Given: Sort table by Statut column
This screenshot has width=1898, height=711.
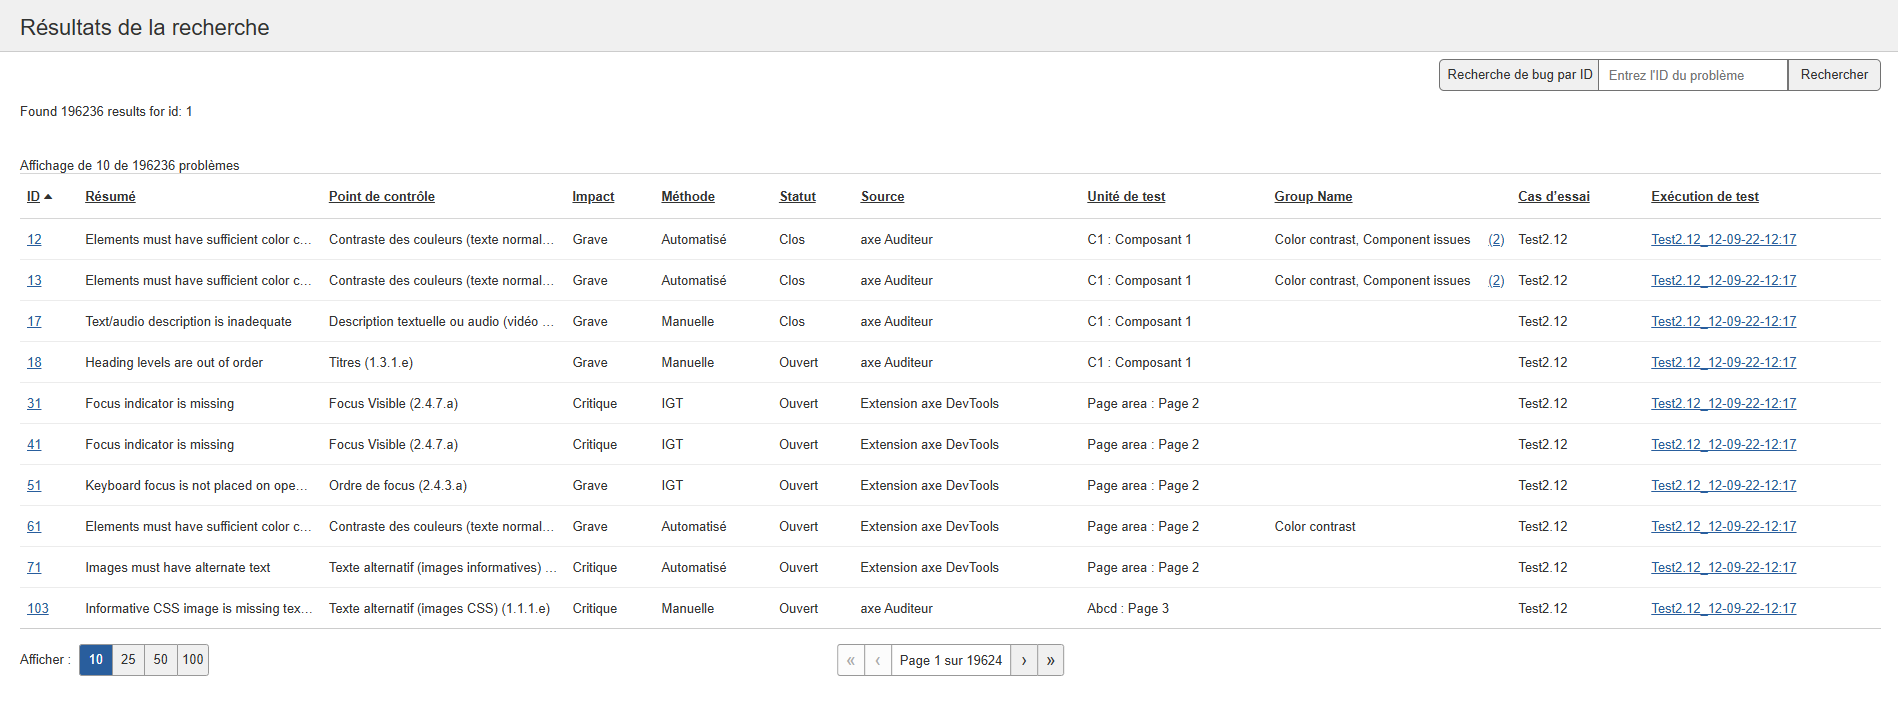Looking at the screenshot, I should click(x=797, y=197).
